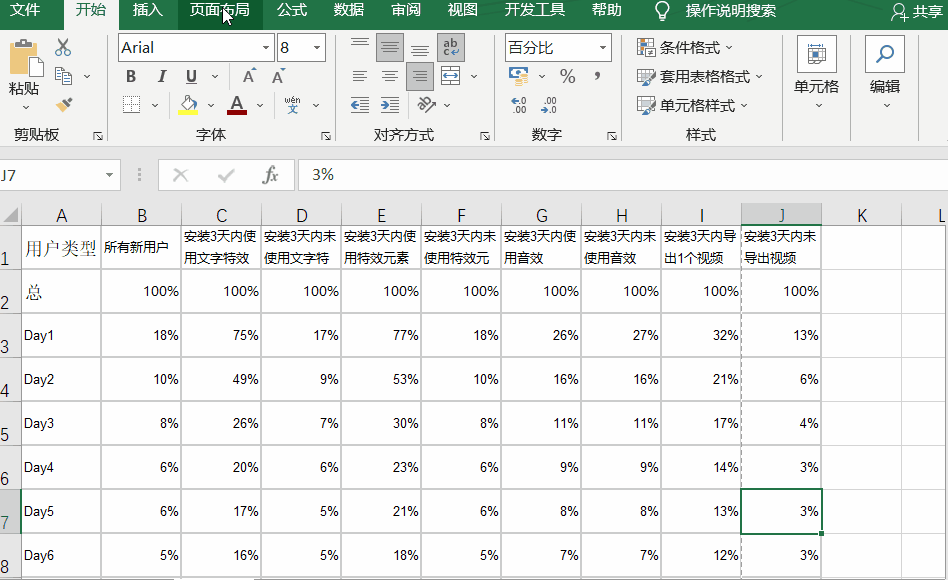This screenshot has height=580, width=948.
Task: Toggle Wrap Text icon
Action: 450,47
